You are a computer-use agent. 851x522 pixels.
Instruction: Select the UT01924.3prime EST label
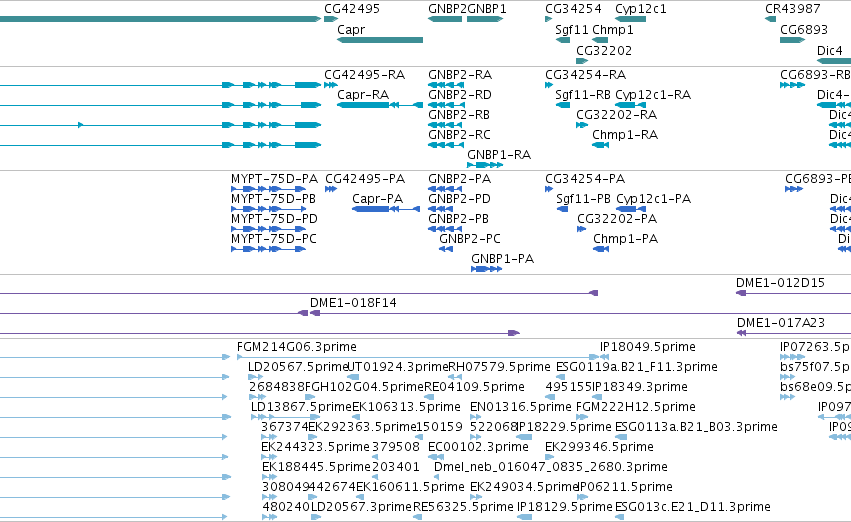pyautogui.click(x=397, y=367)
